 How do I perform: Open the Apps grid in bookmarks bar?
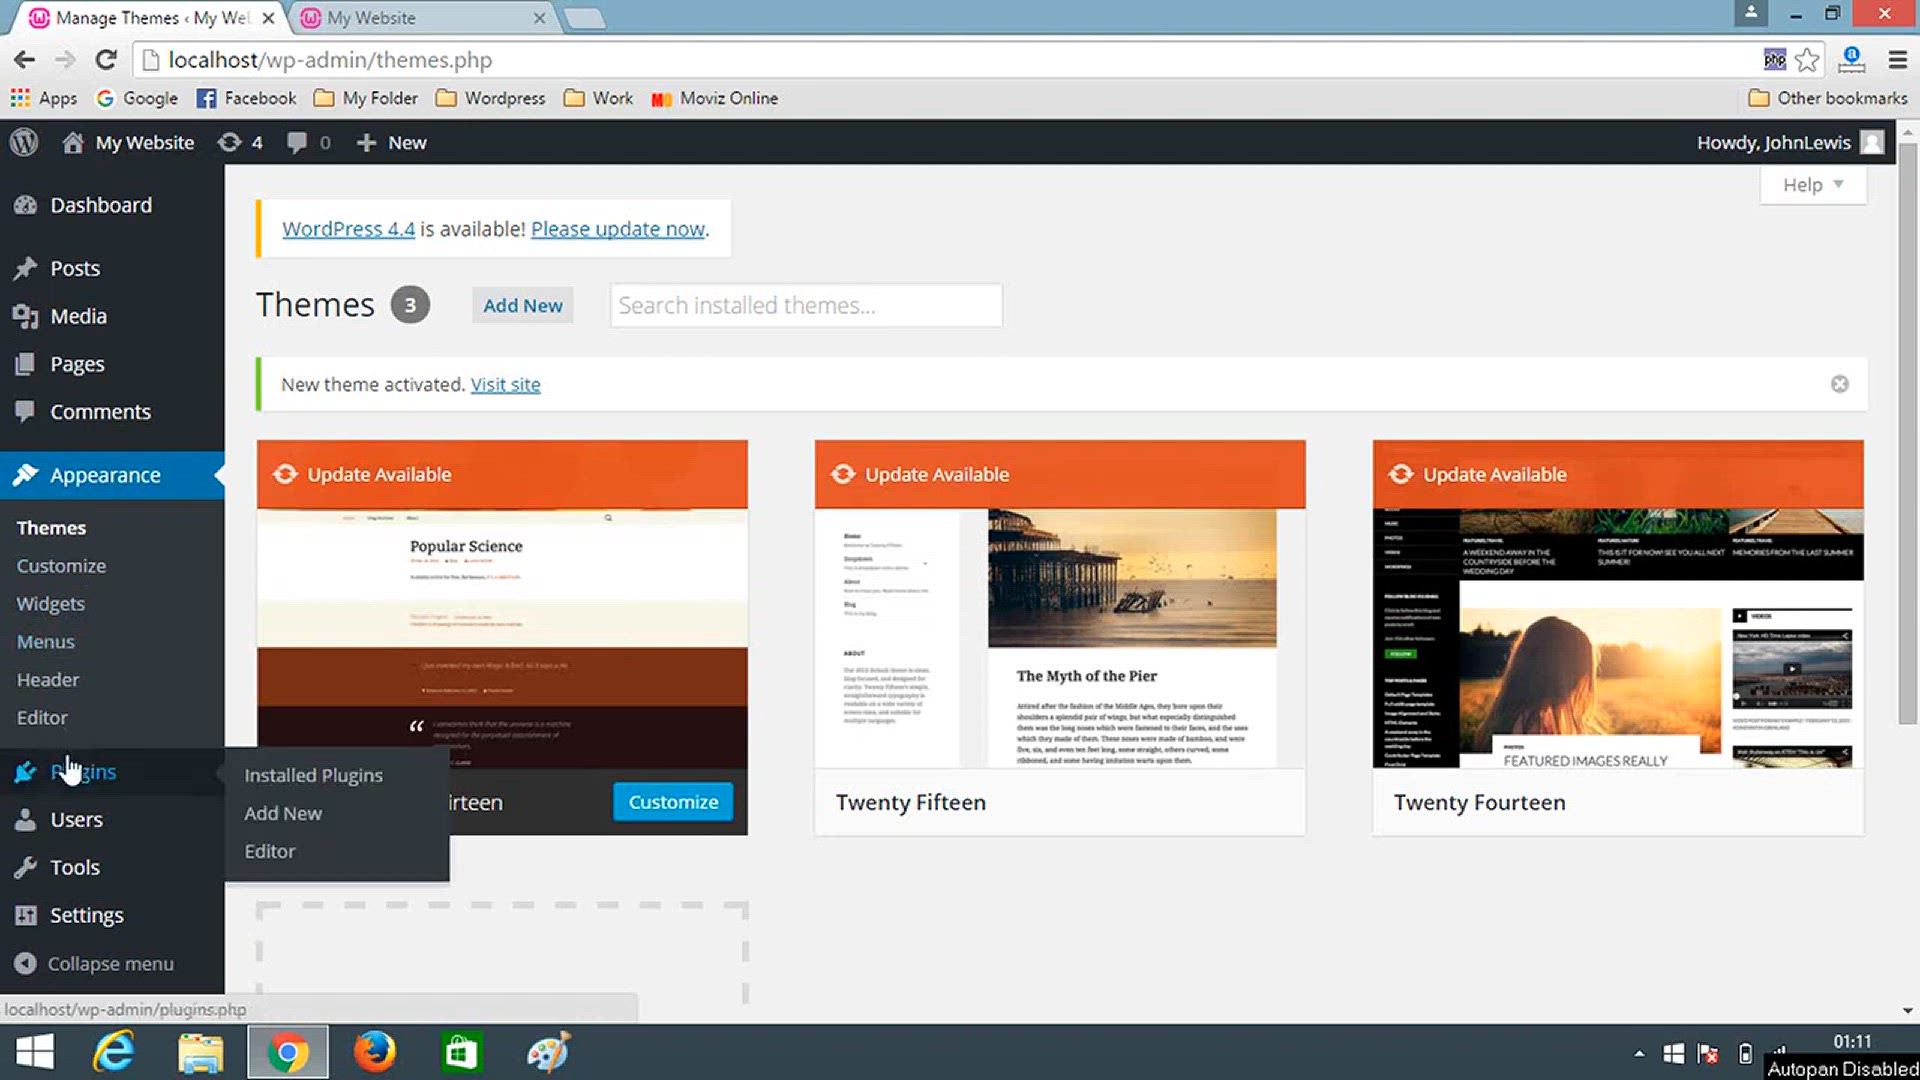[44, 98]
